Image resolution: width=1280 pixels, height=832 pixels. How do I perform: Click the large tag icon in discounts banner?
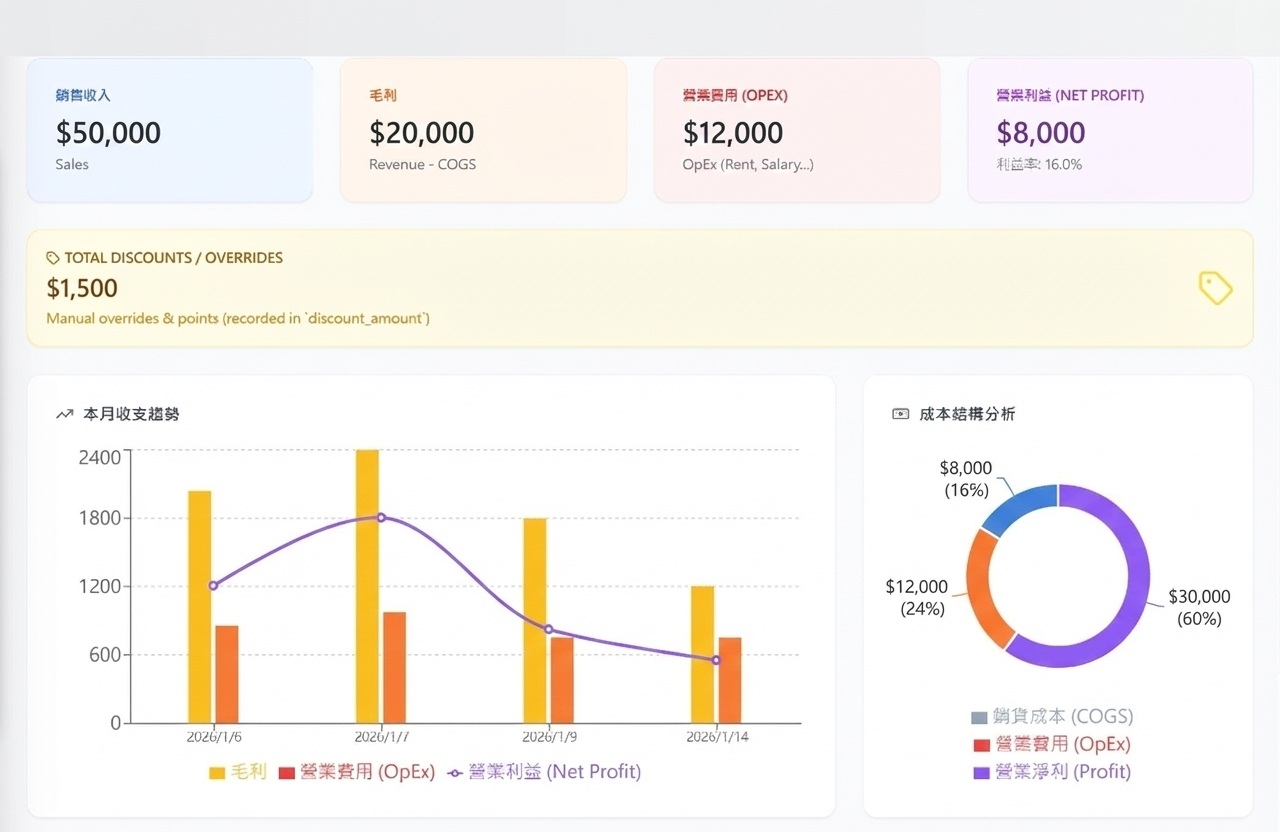click(1215, 288)
